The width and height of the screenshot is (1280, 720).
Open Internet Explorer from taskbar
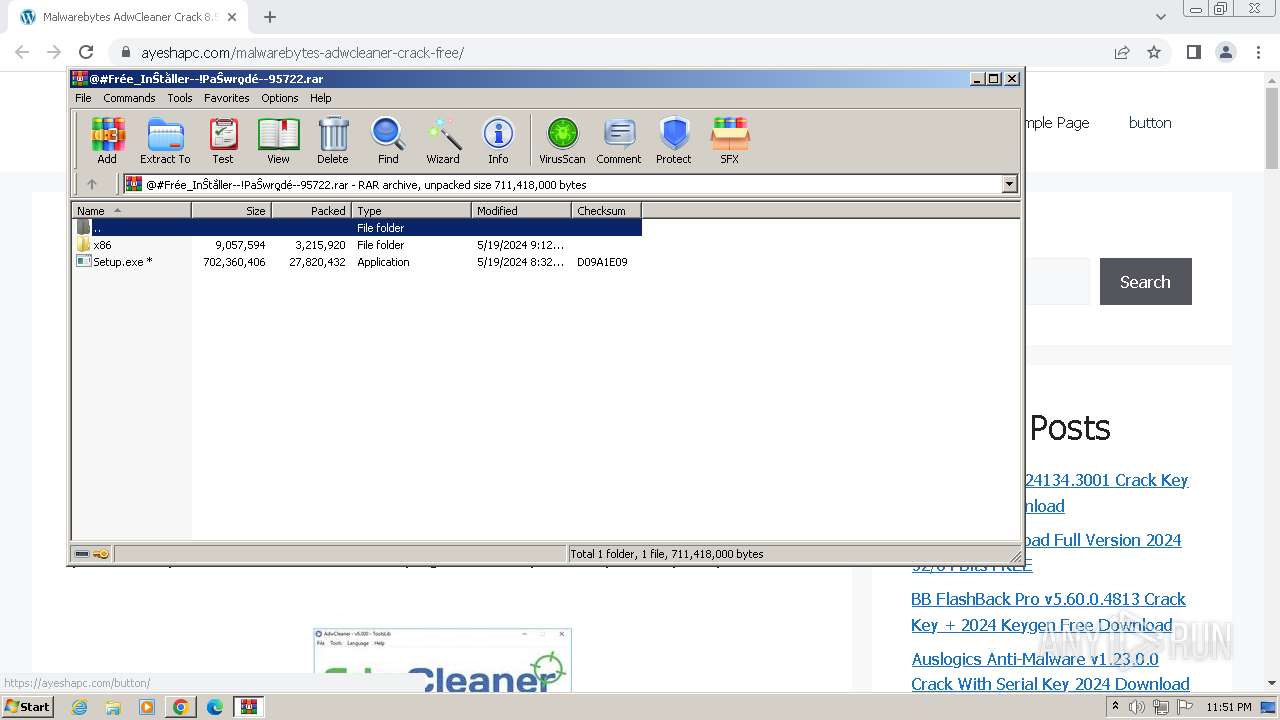pos(80,707)
